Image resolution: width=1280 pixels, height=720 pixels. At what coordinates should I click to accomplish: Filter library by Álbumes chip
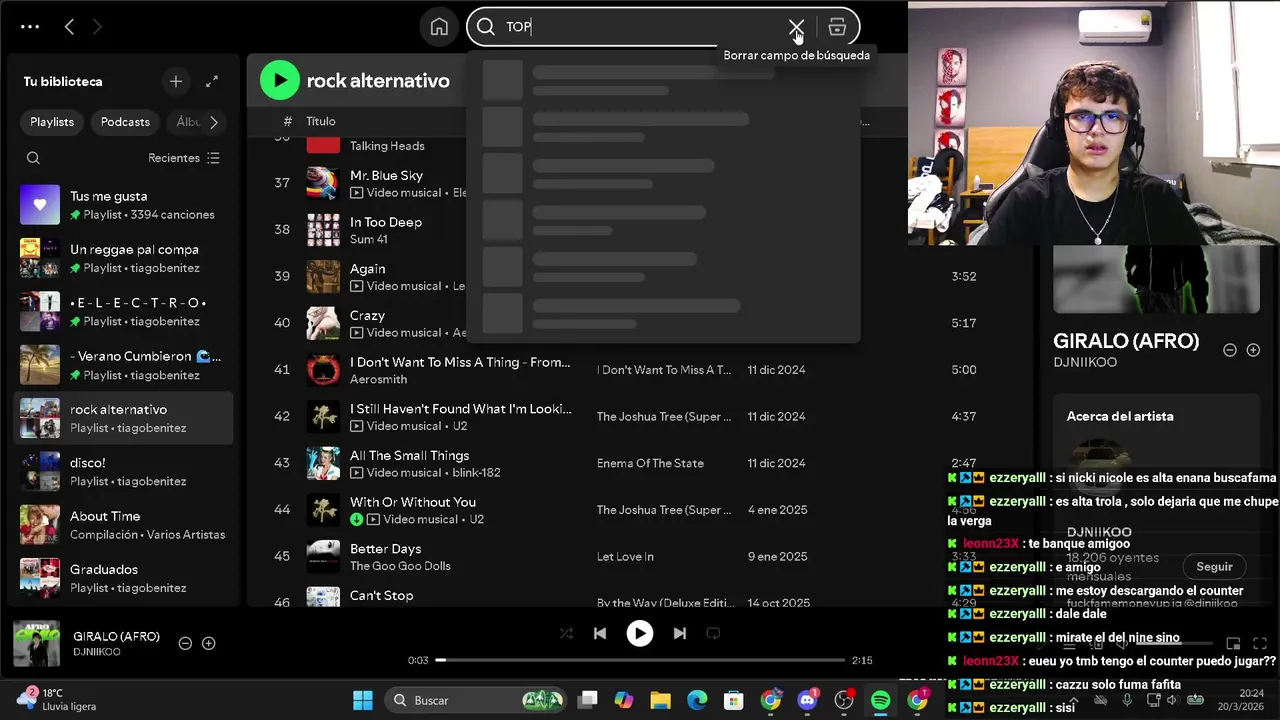[x=187, y=122]
